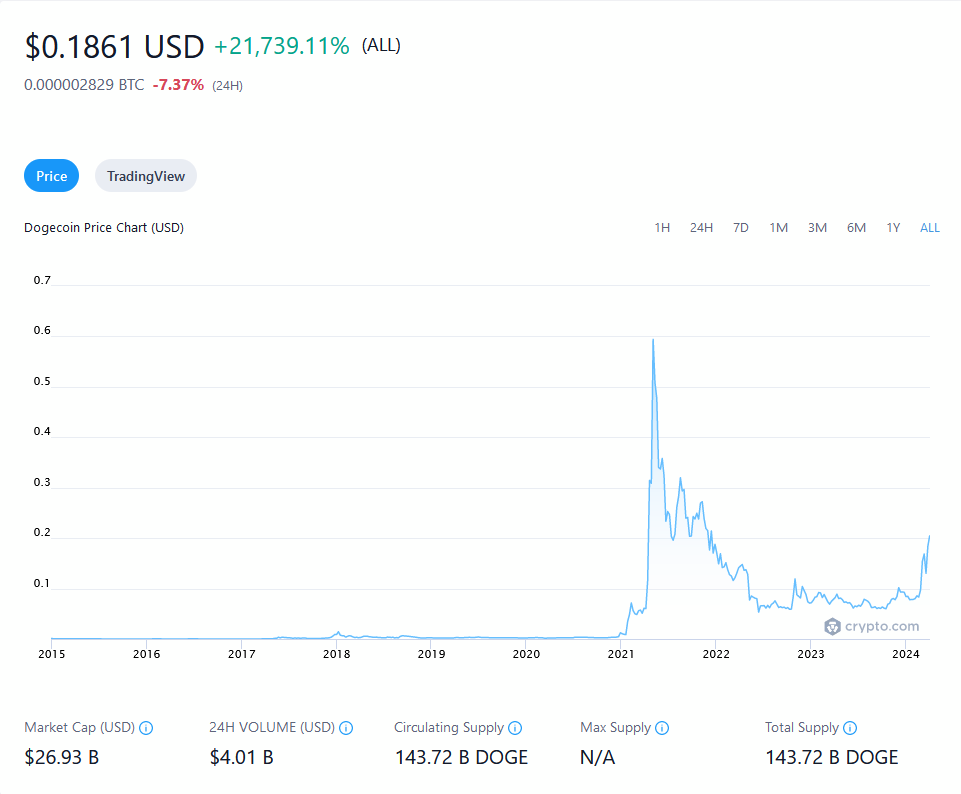The width and height of the screenshot is (961, 794).
Task: Click the N/A max supply value
Action: pyautogui.click(x=598, y=757)
